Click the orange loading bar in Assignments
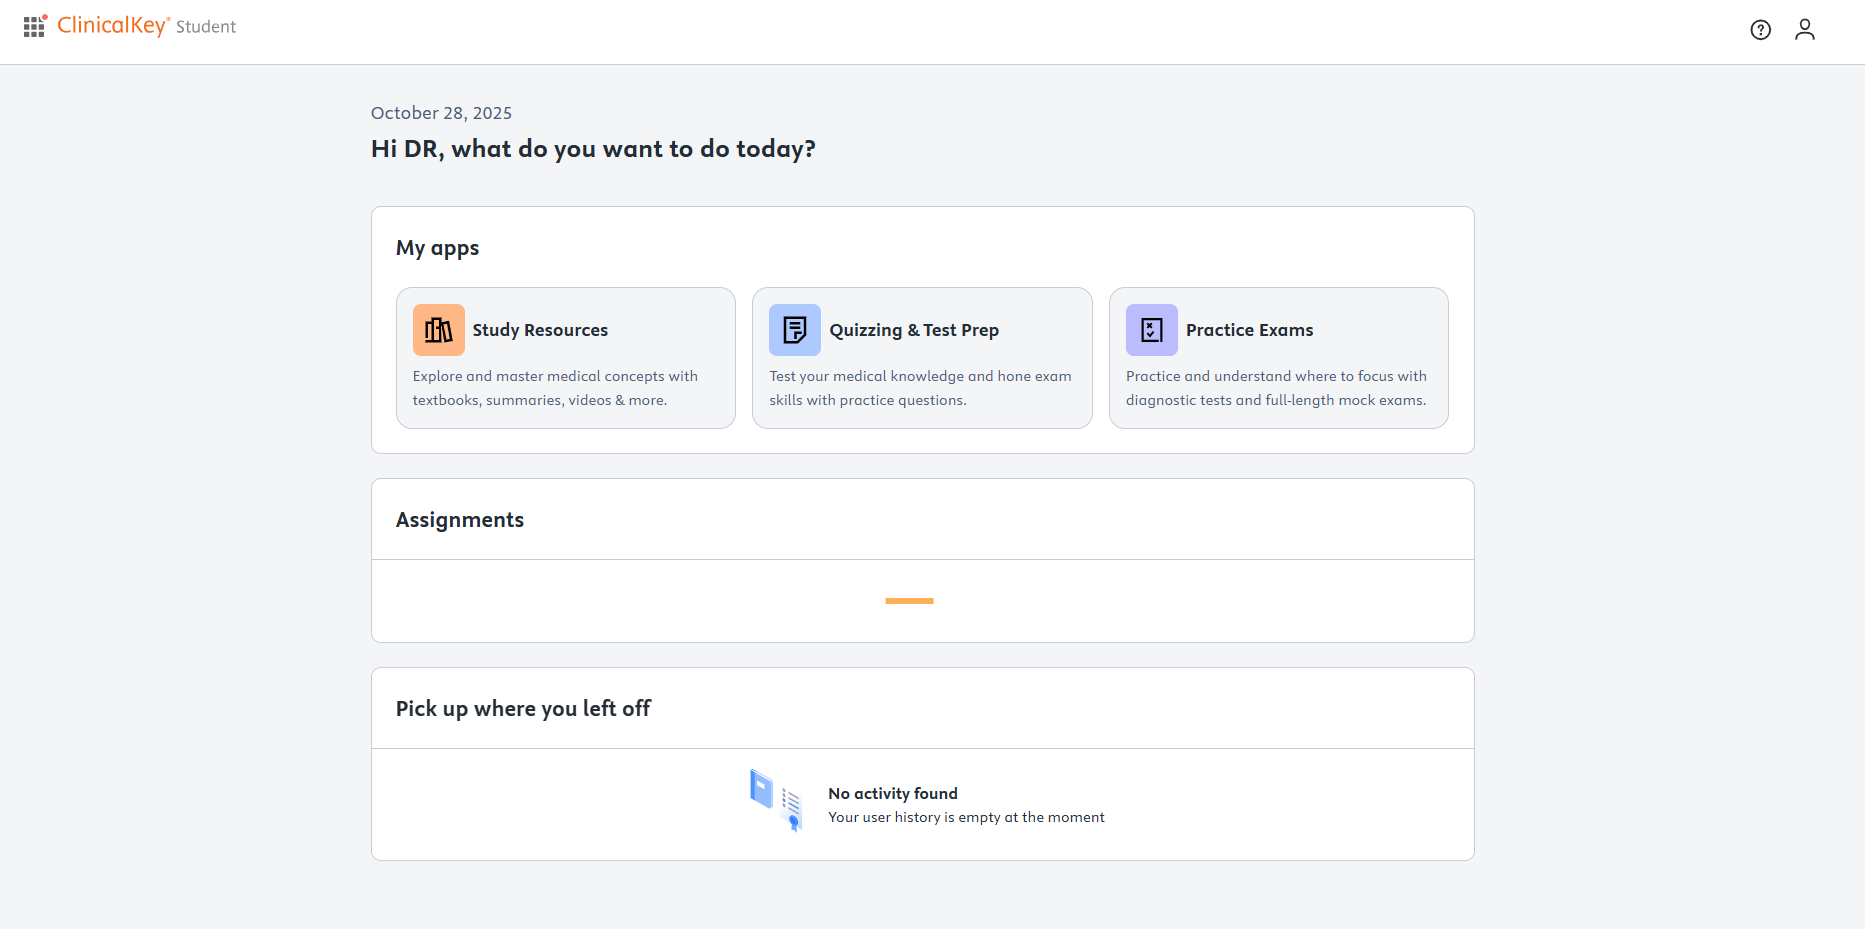The height and width of the screenshot is (929, 1865). click(909, 601)
